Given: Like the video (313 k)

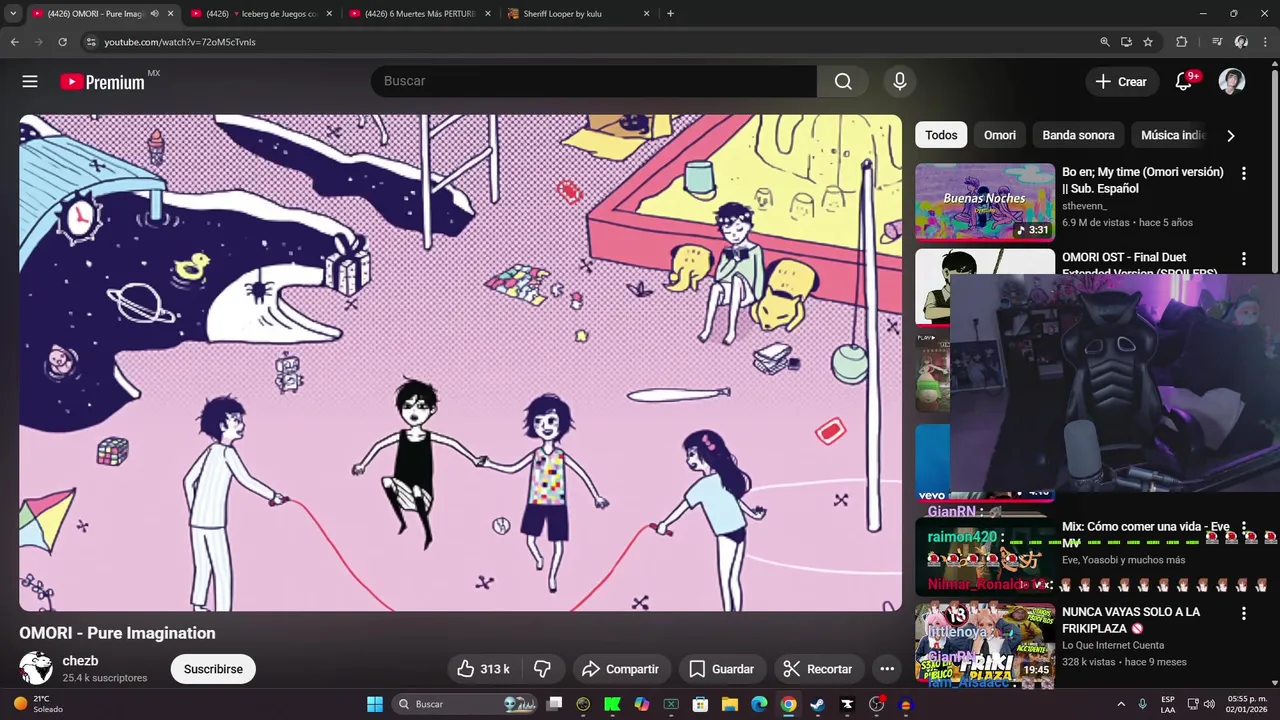Looking at the screenshot, I should tap(484, 669).
